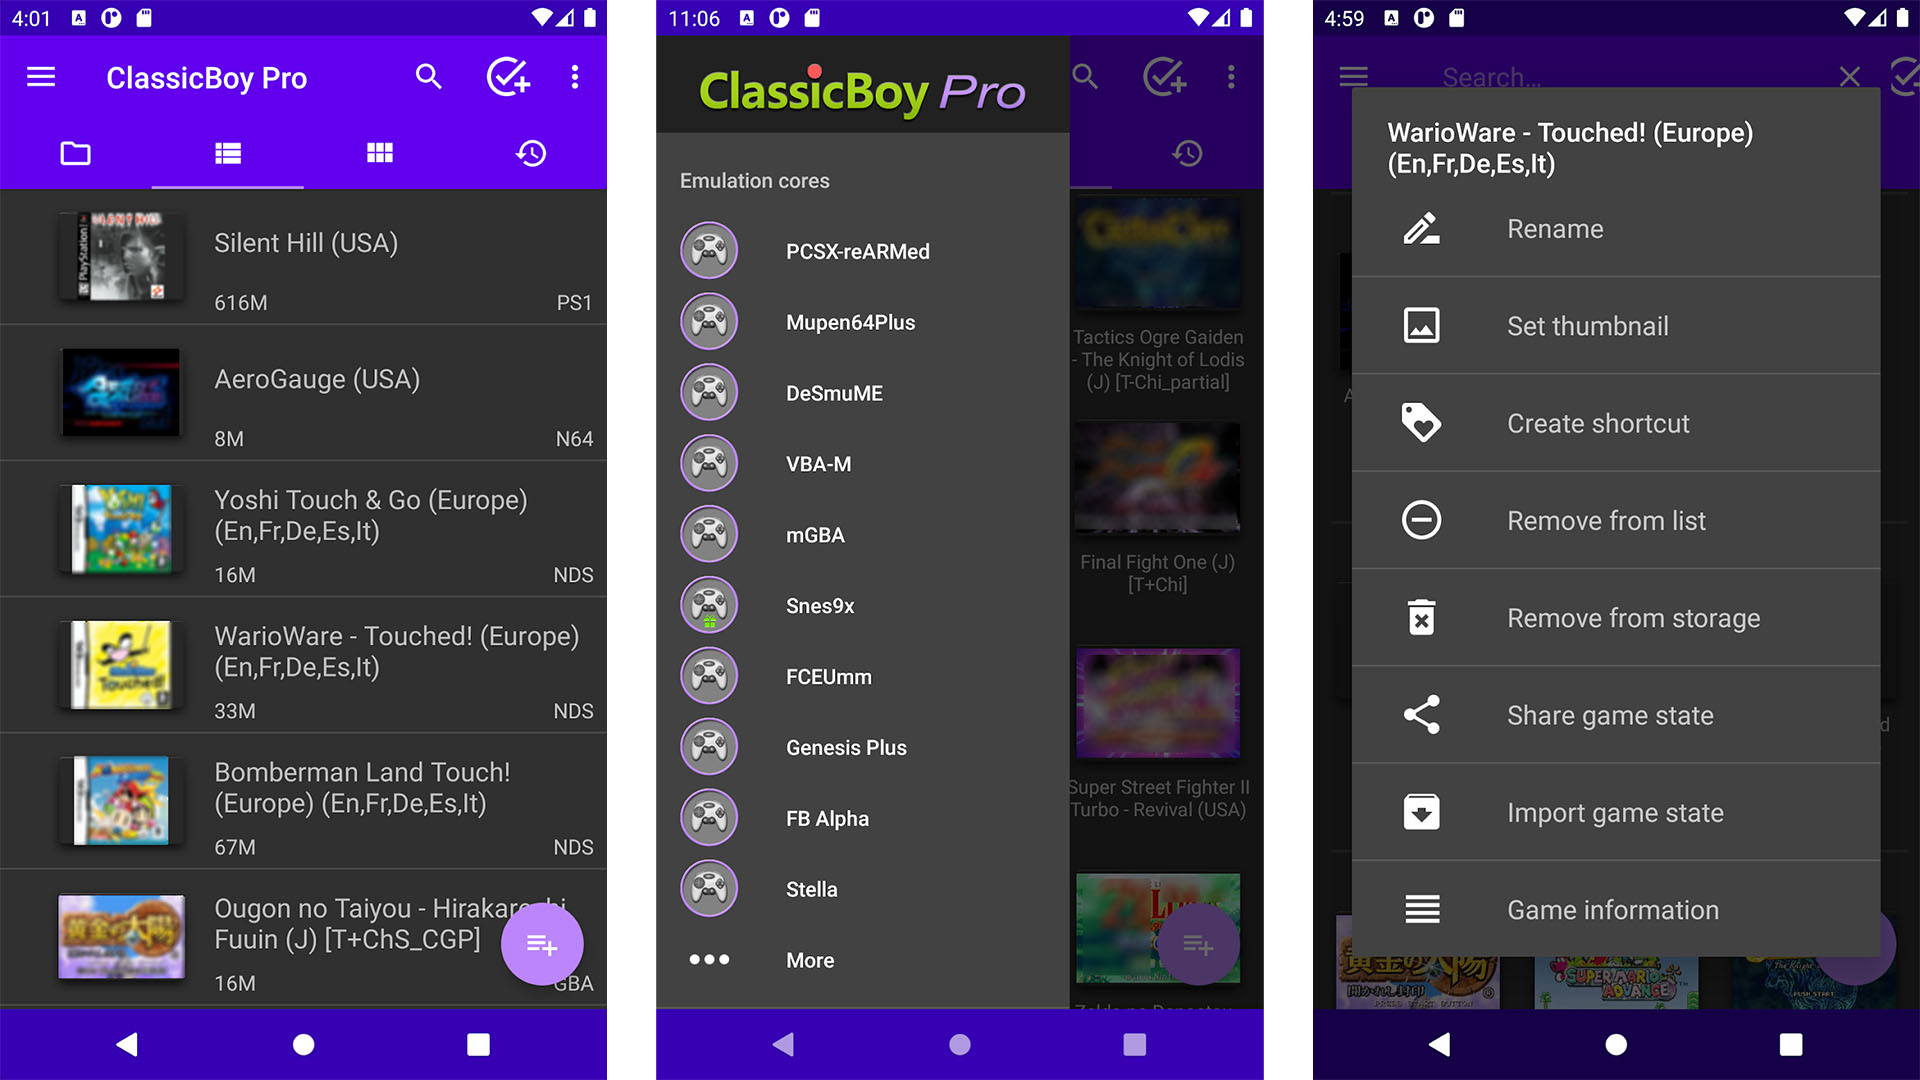The width and height of the screenshot is (1920, 1080).
Task: Select Game information option
Action: click(1611, 910)
